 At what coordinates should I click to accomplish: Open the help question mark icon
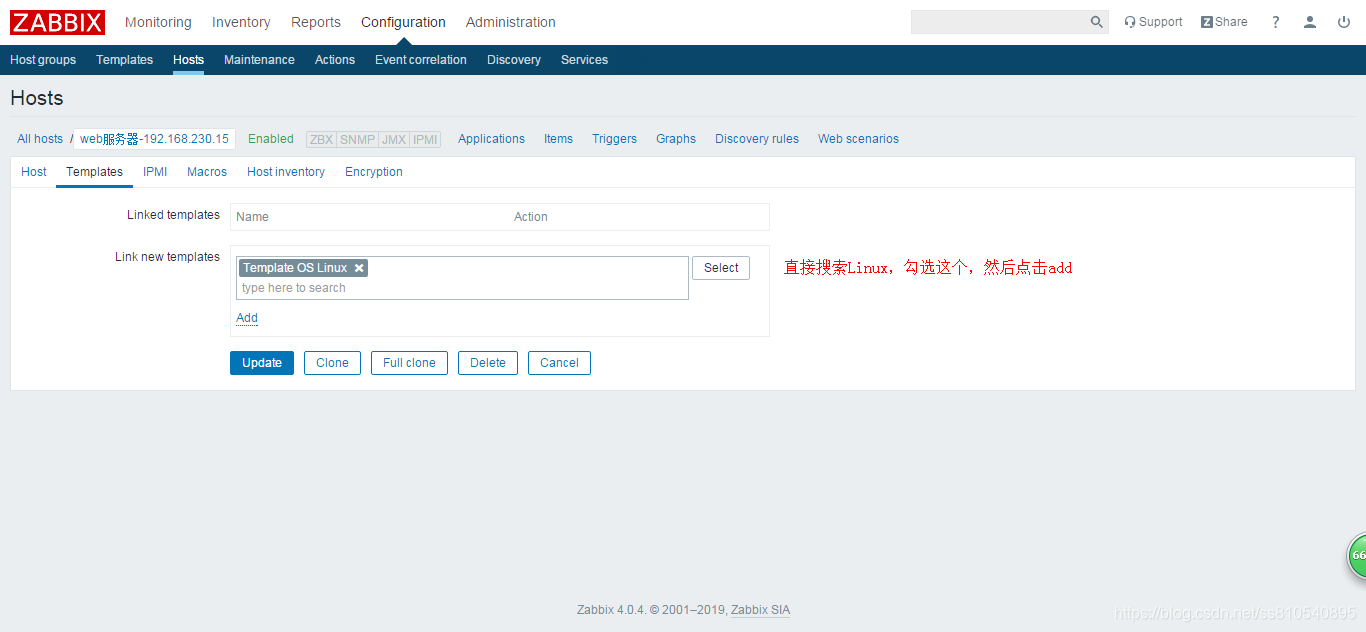coord(1276,22)
